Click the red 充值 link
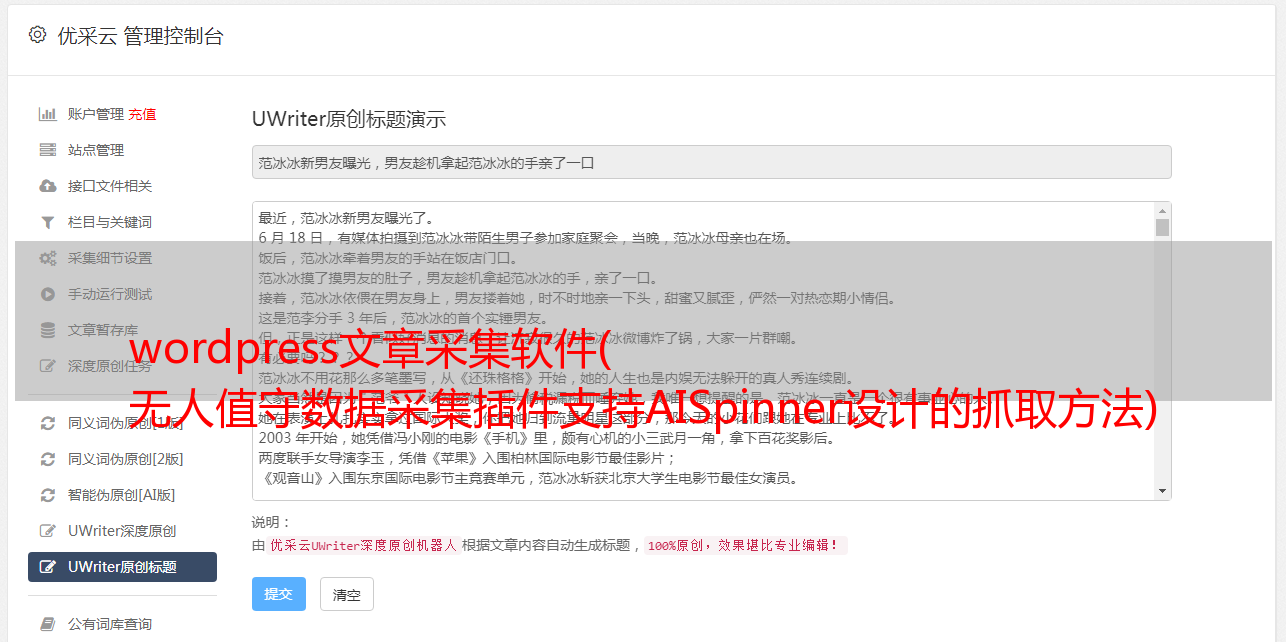This screenshot has height=642, width=1286. coord(142,114)
